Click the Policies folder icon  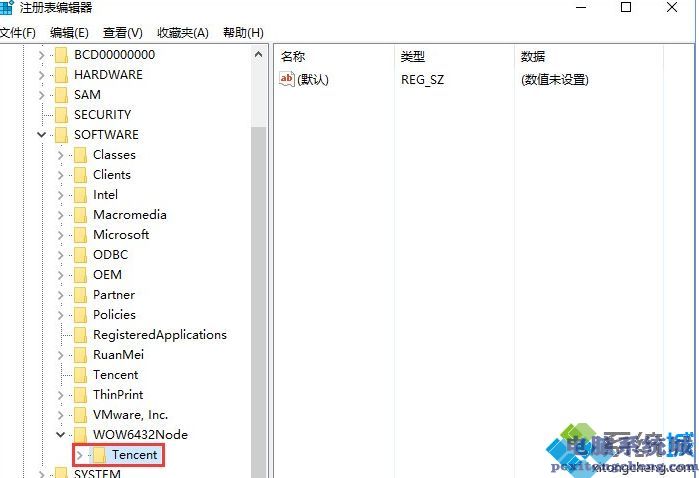click(80, 315)
